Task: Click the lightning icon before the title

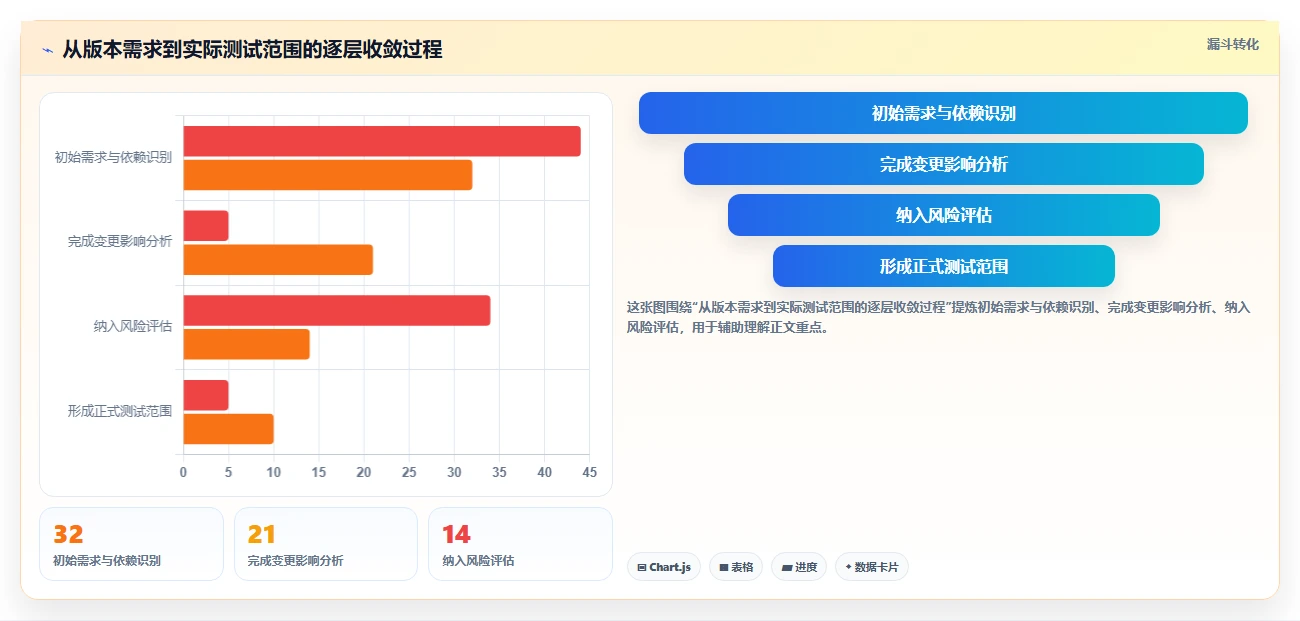Action: (47, 50)
